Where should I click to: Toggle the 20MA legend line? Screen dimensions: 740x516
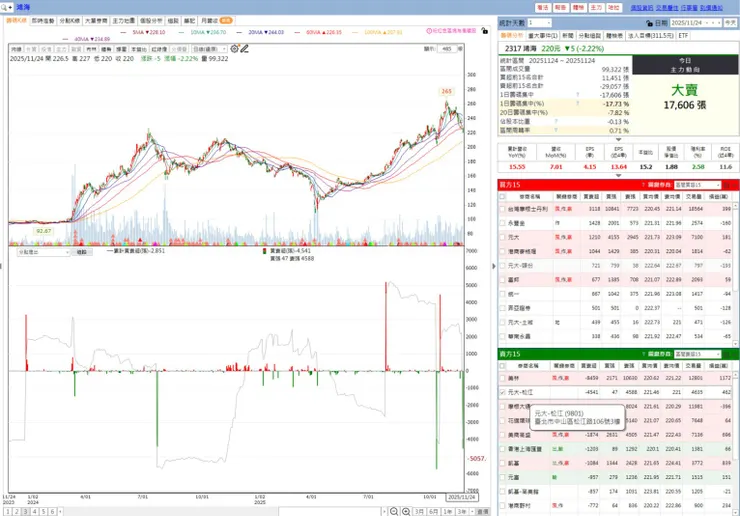click(x=261, y=32)
